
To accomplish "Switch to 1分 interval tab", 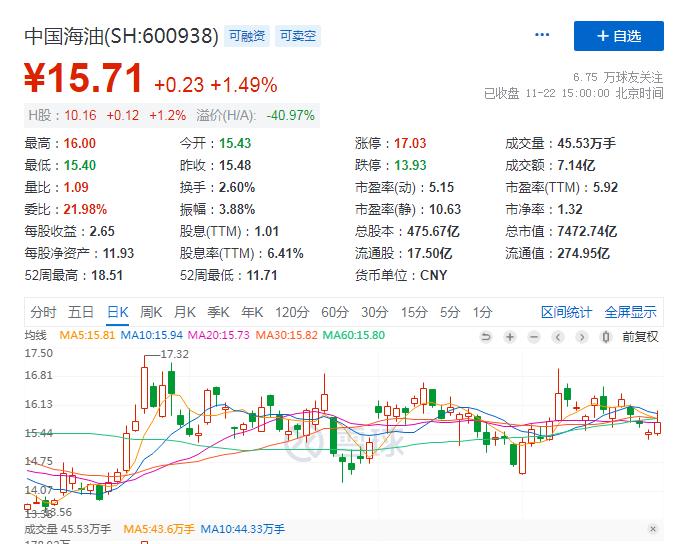I will tap(482, 312).
